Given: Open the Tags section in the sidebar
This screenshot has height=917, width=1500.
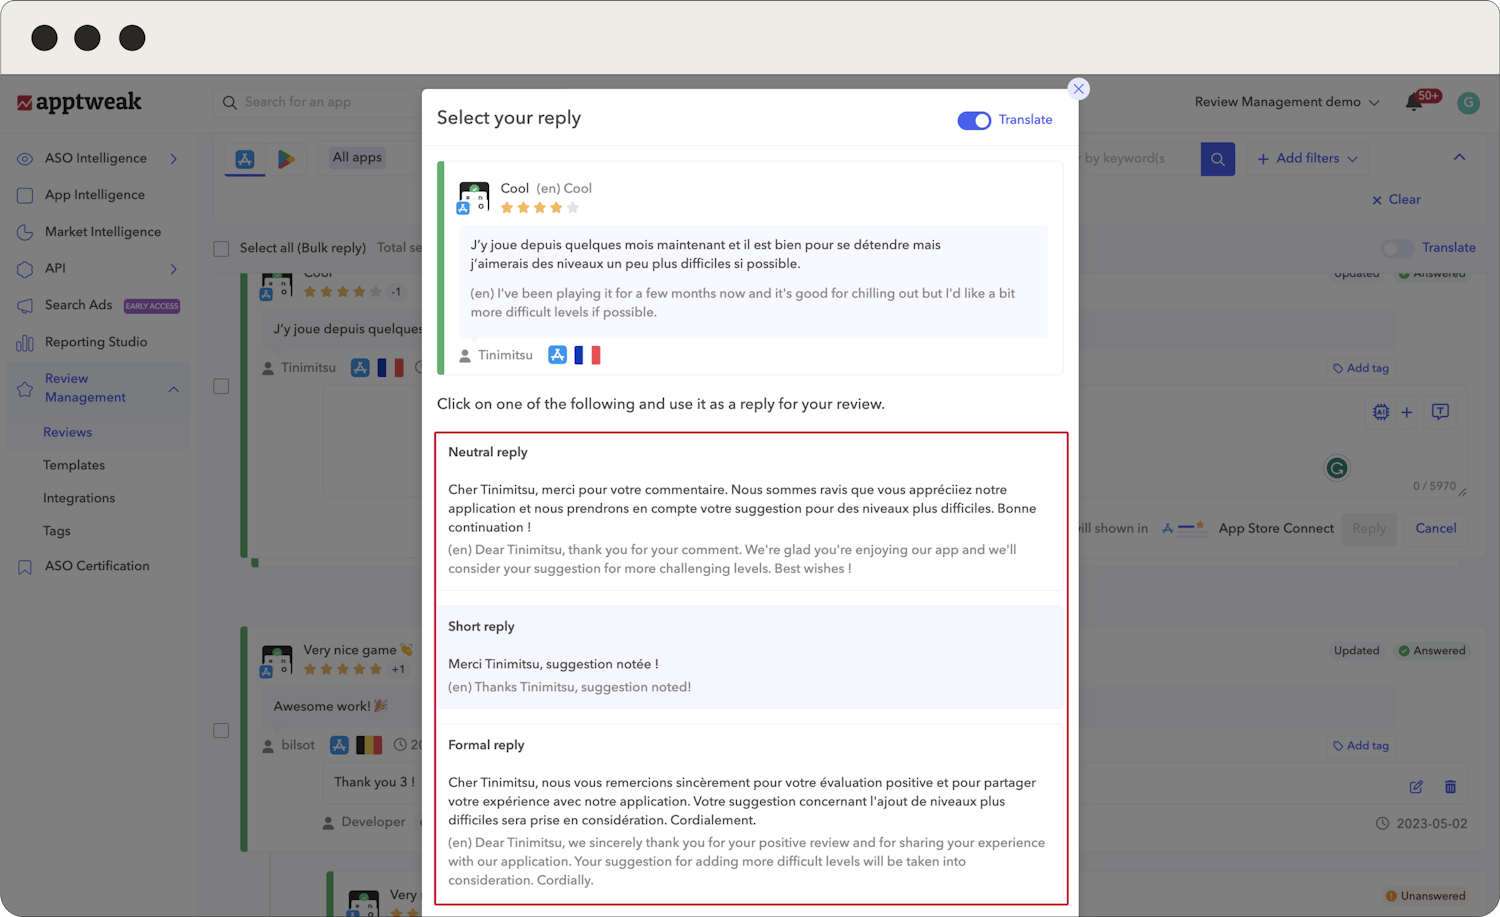Looking at the screenshot, I should click(58, 530).
